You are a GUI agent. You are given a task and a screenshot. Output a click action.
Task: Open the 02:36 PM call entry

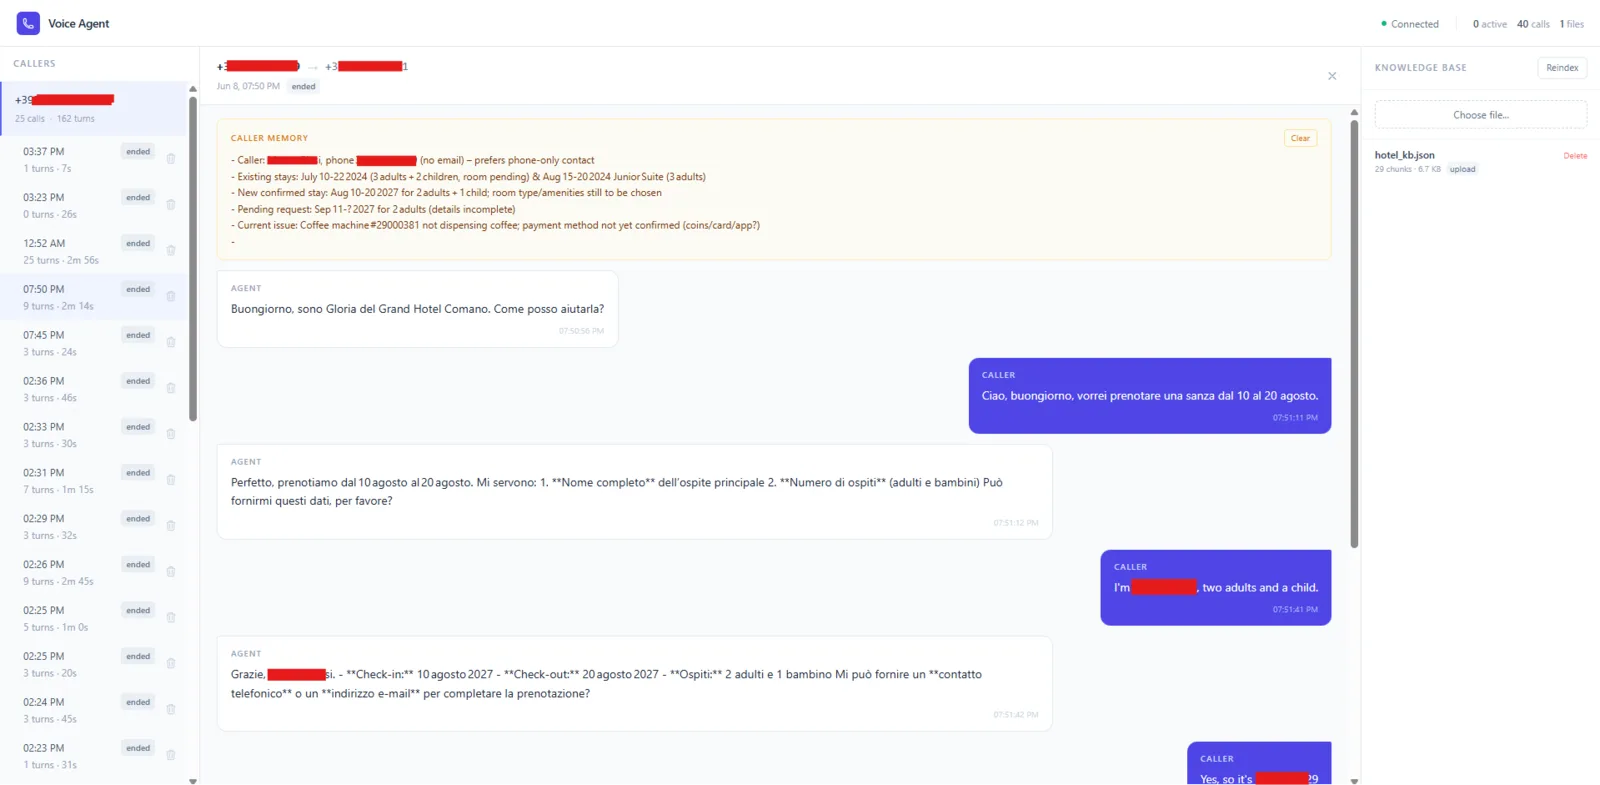(x=94, y=389)
